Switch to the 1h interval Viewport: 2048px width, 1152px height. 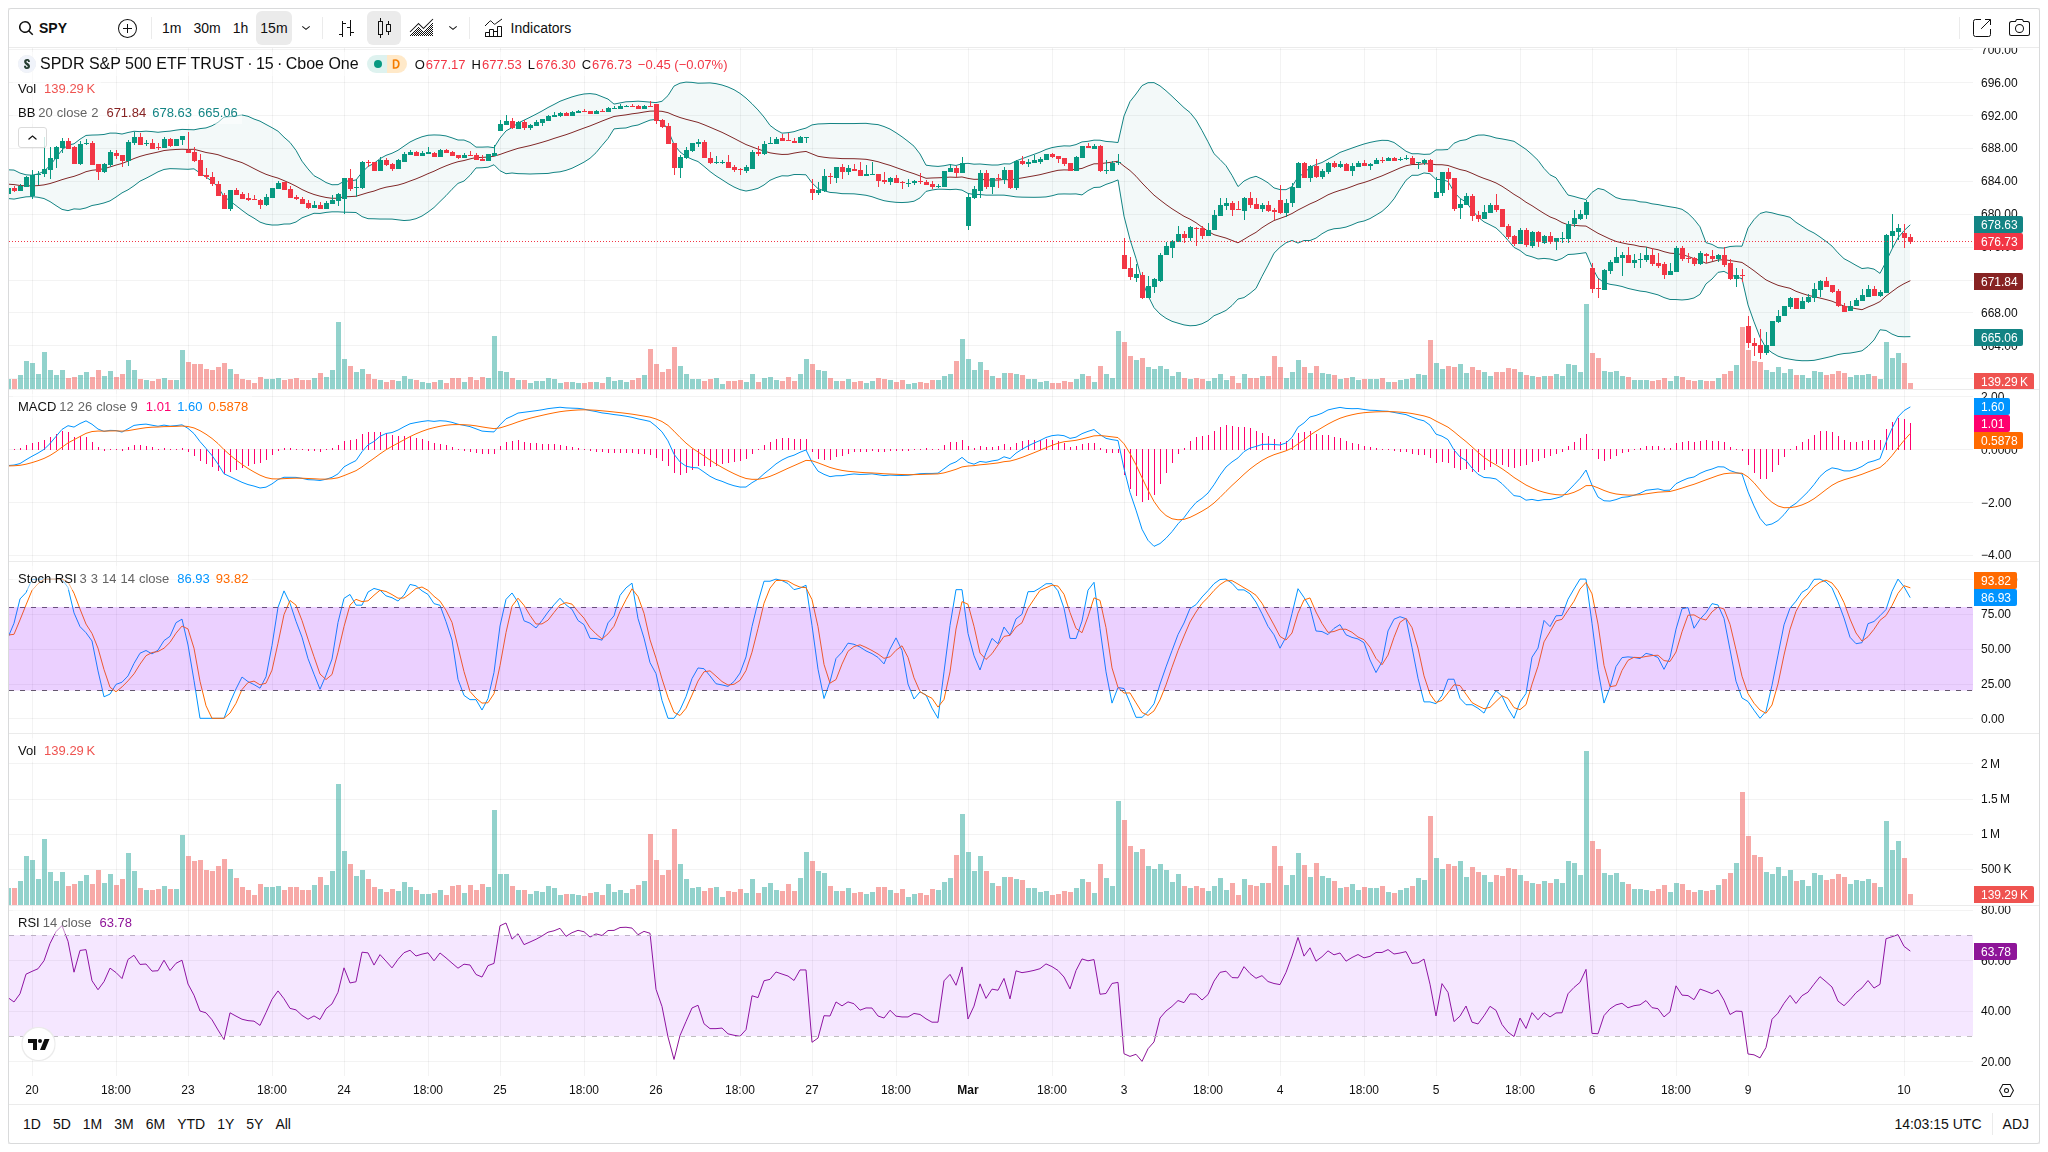pyautogui.click(x=240, y=28)
